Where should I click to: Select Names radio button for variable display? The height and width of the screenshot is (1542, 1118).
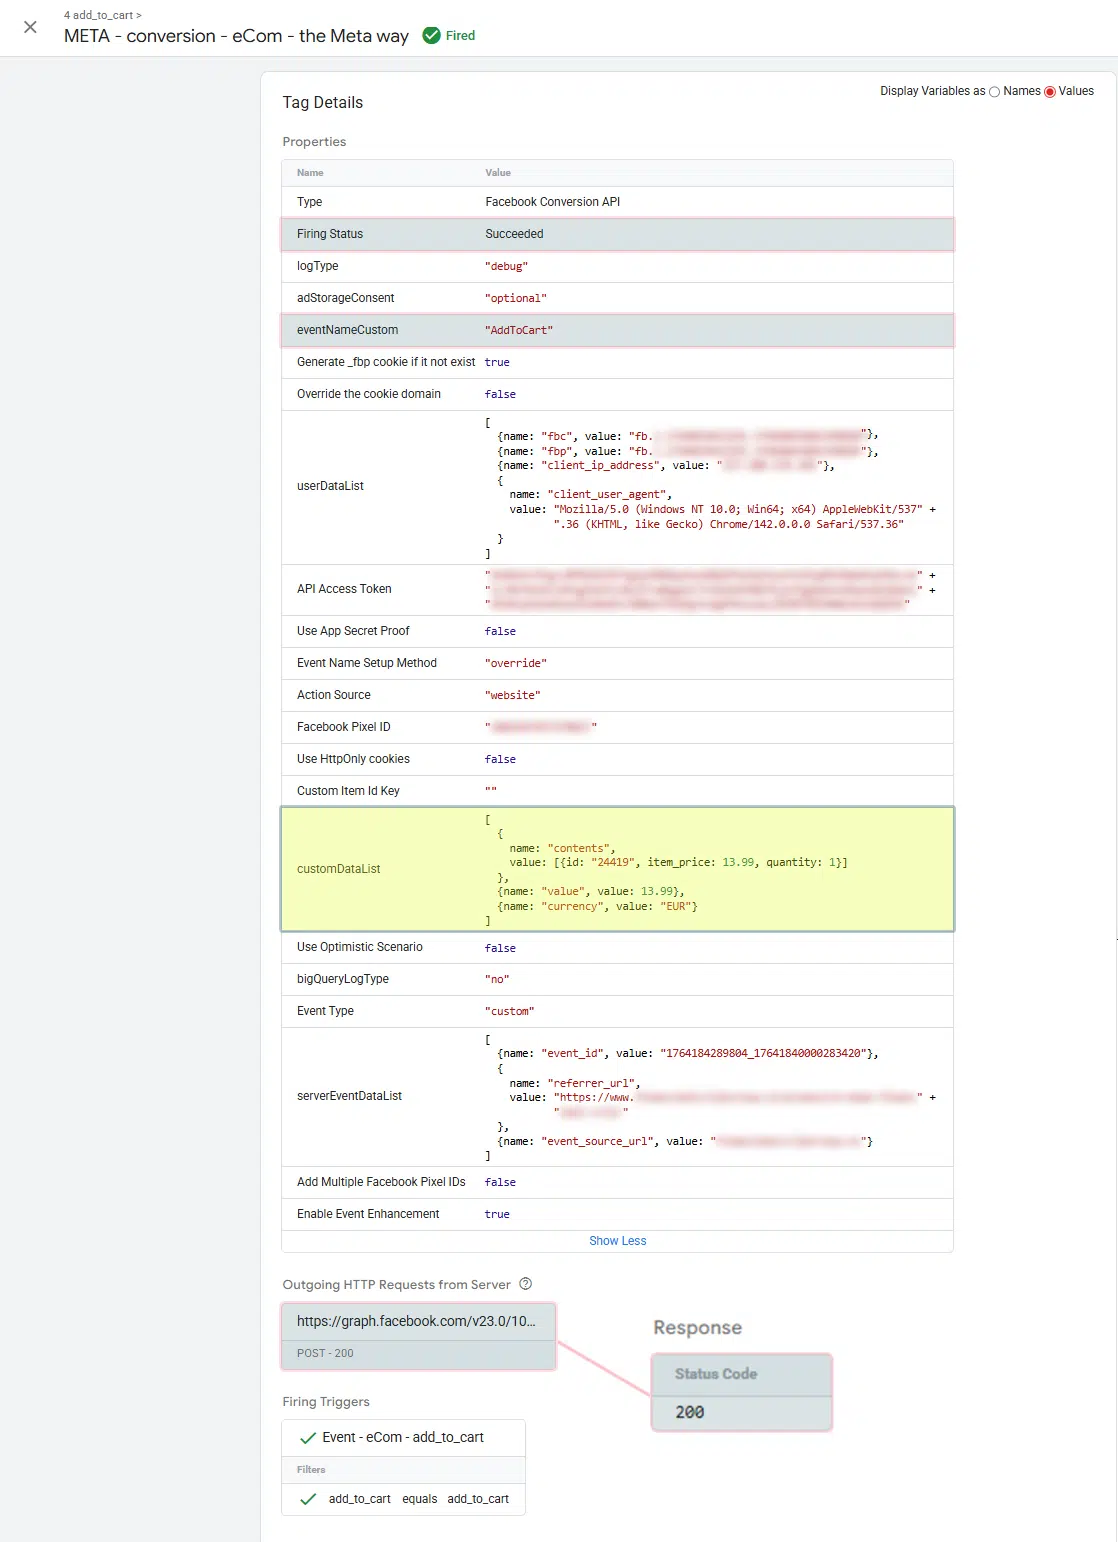pyautogui.click(x=994, y=92)
